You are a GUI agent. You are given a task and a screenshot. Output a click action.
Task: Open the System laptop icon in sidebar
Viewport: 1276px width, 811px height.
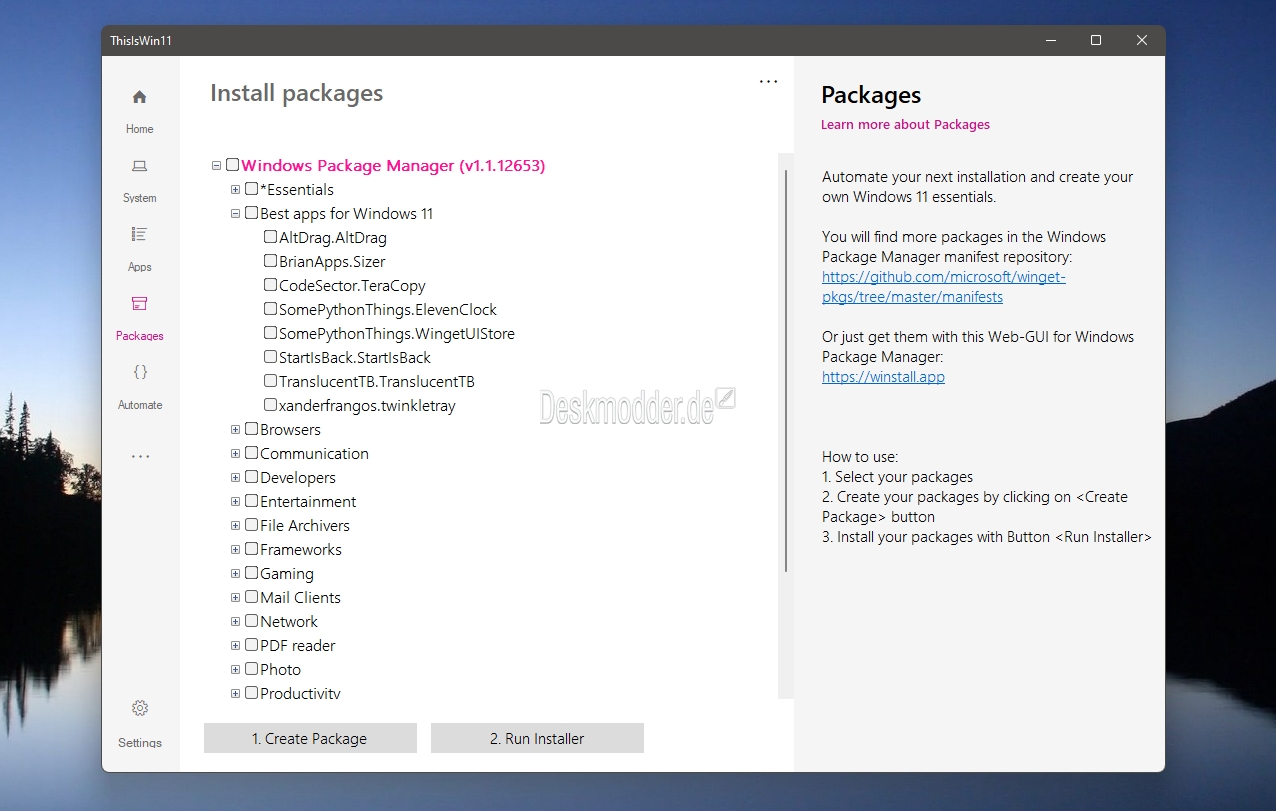[x=140, y=166]
